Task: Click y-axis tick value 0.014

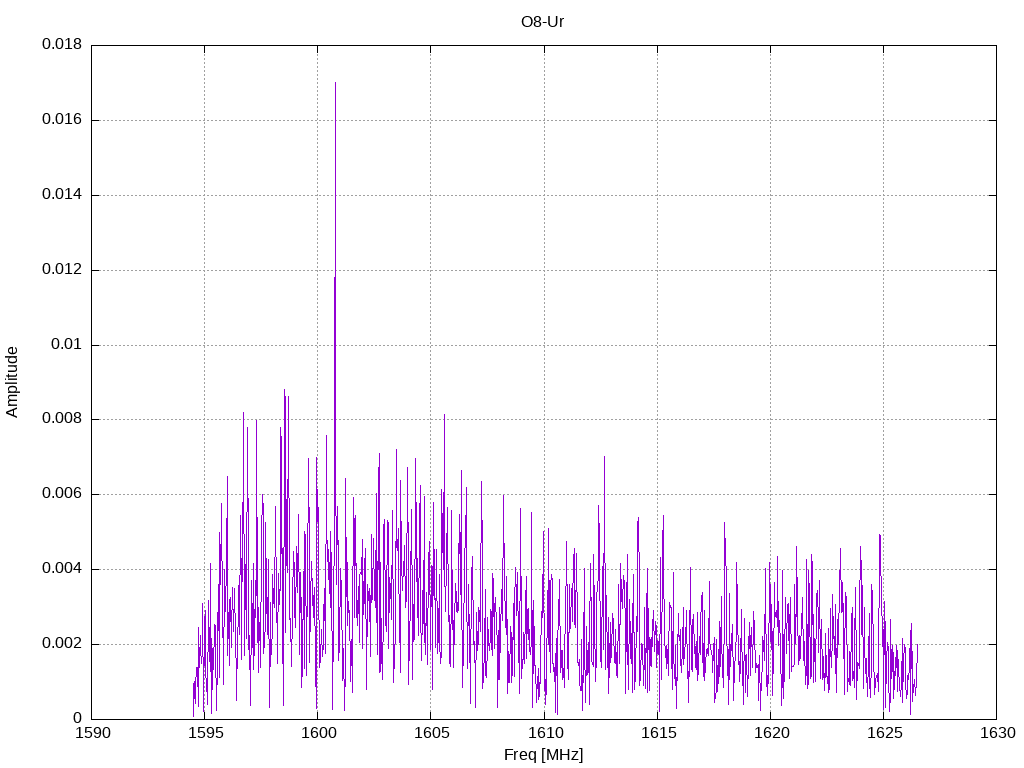Action: [x=62, y=195]
